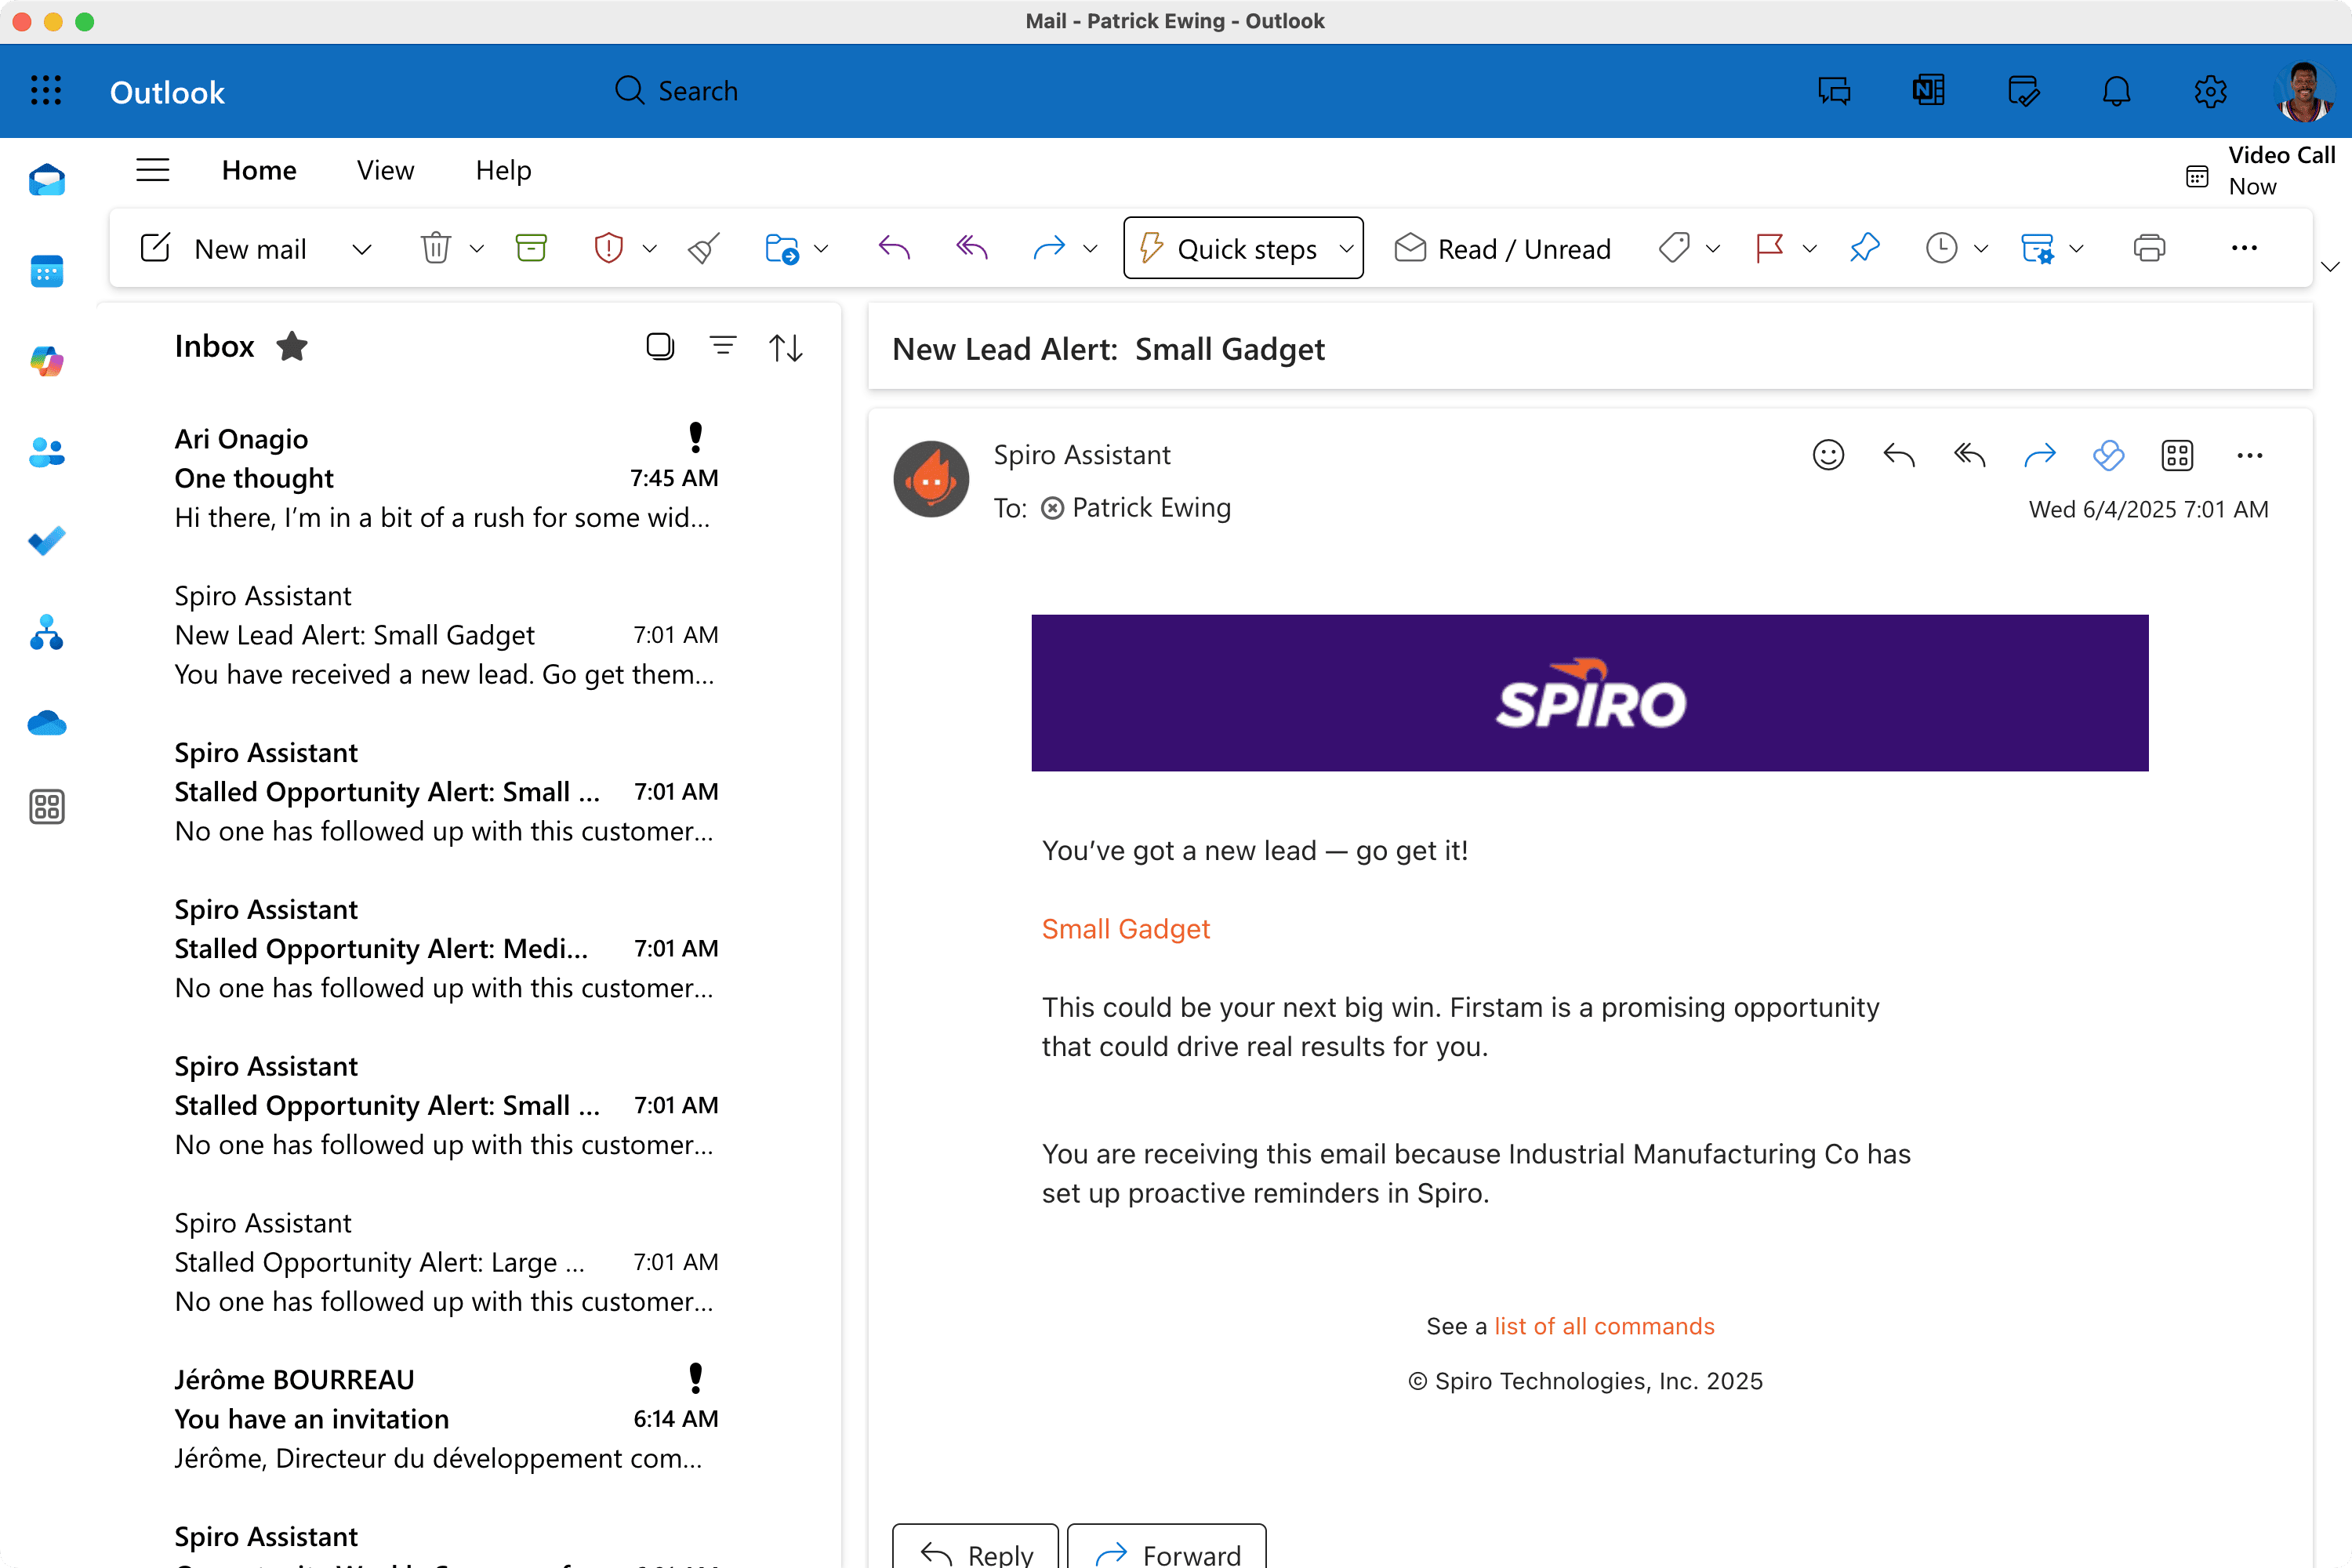Open People contacts in sidebar
The width and height of the screenshot is (2352, 1568).
[x=47, y=452]
